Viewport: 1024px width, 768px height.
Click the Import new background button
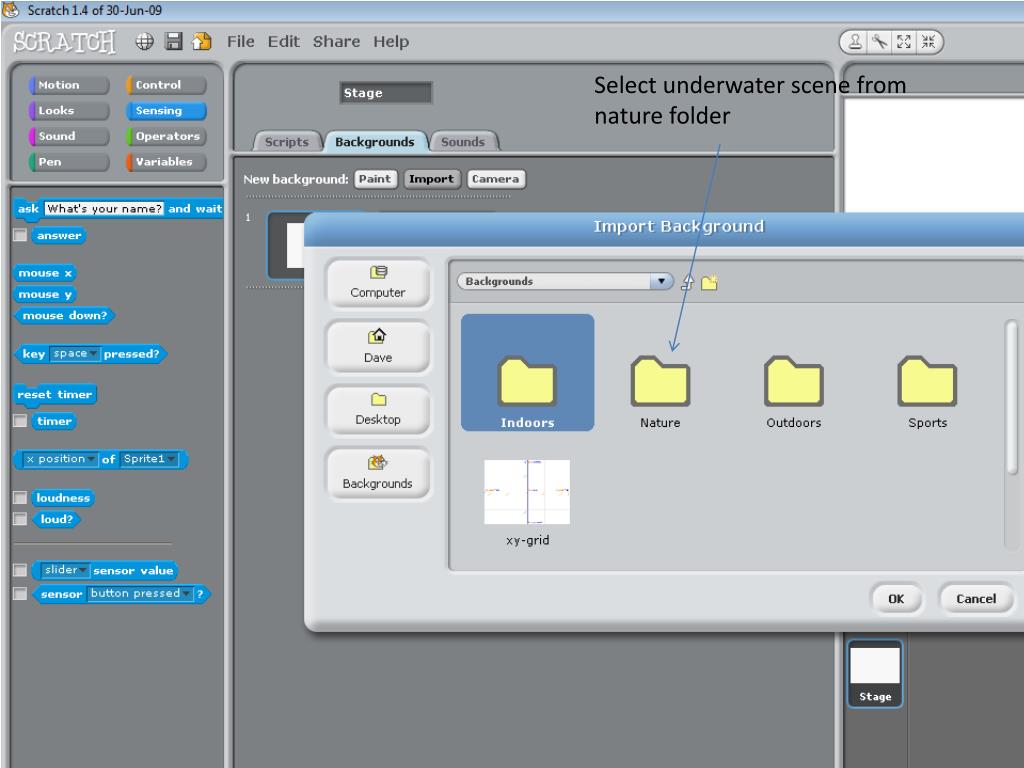431,179
